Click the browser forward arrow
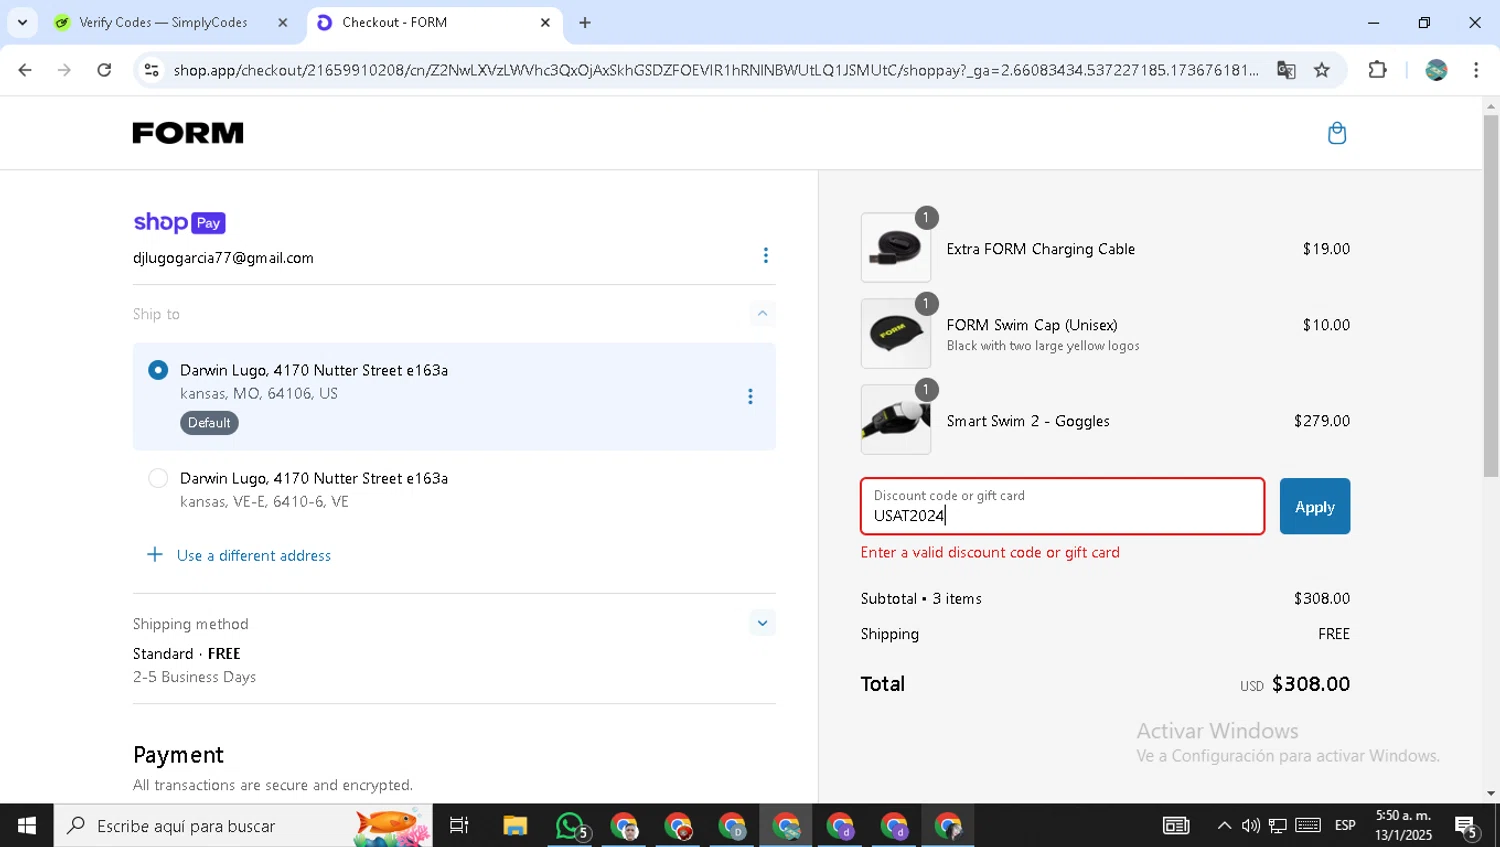Screen dimensions: 1500x847 click(x=65, y=70)
